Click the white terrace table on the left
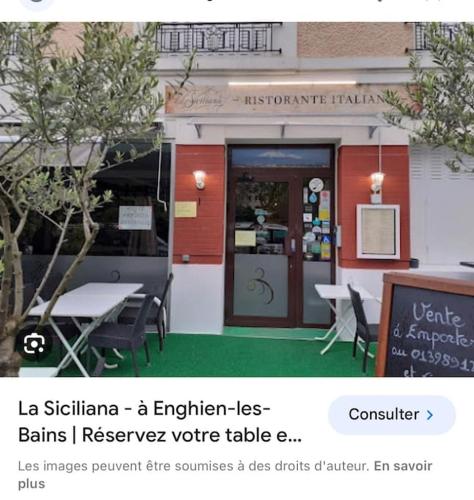Screen dimensions: 474x500 (87, 298)
